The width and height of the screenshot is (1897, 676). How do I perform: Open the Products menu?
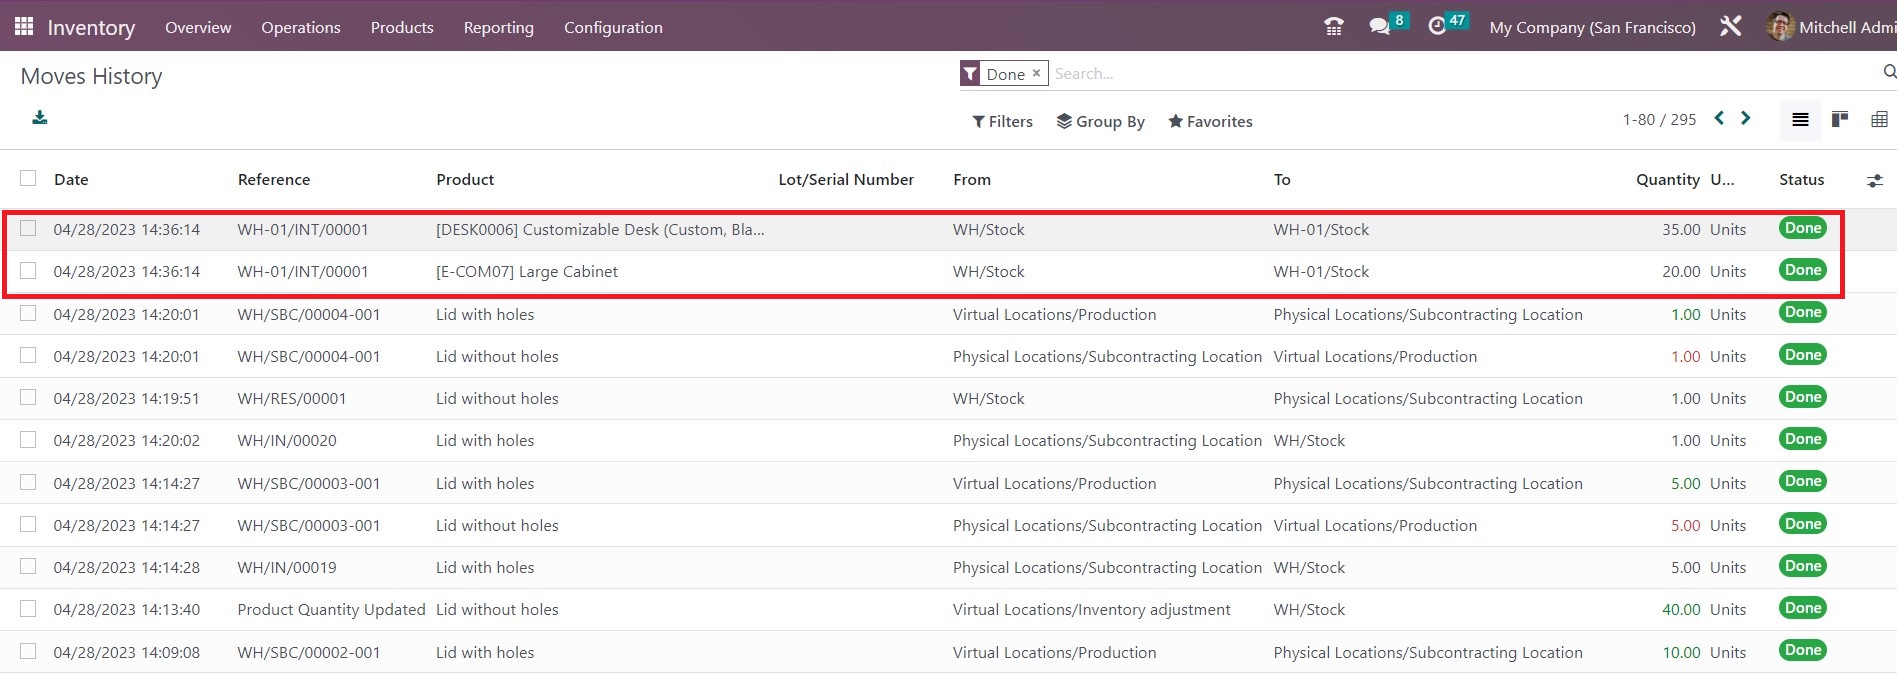pyautogui.click(x=402, y=27)
